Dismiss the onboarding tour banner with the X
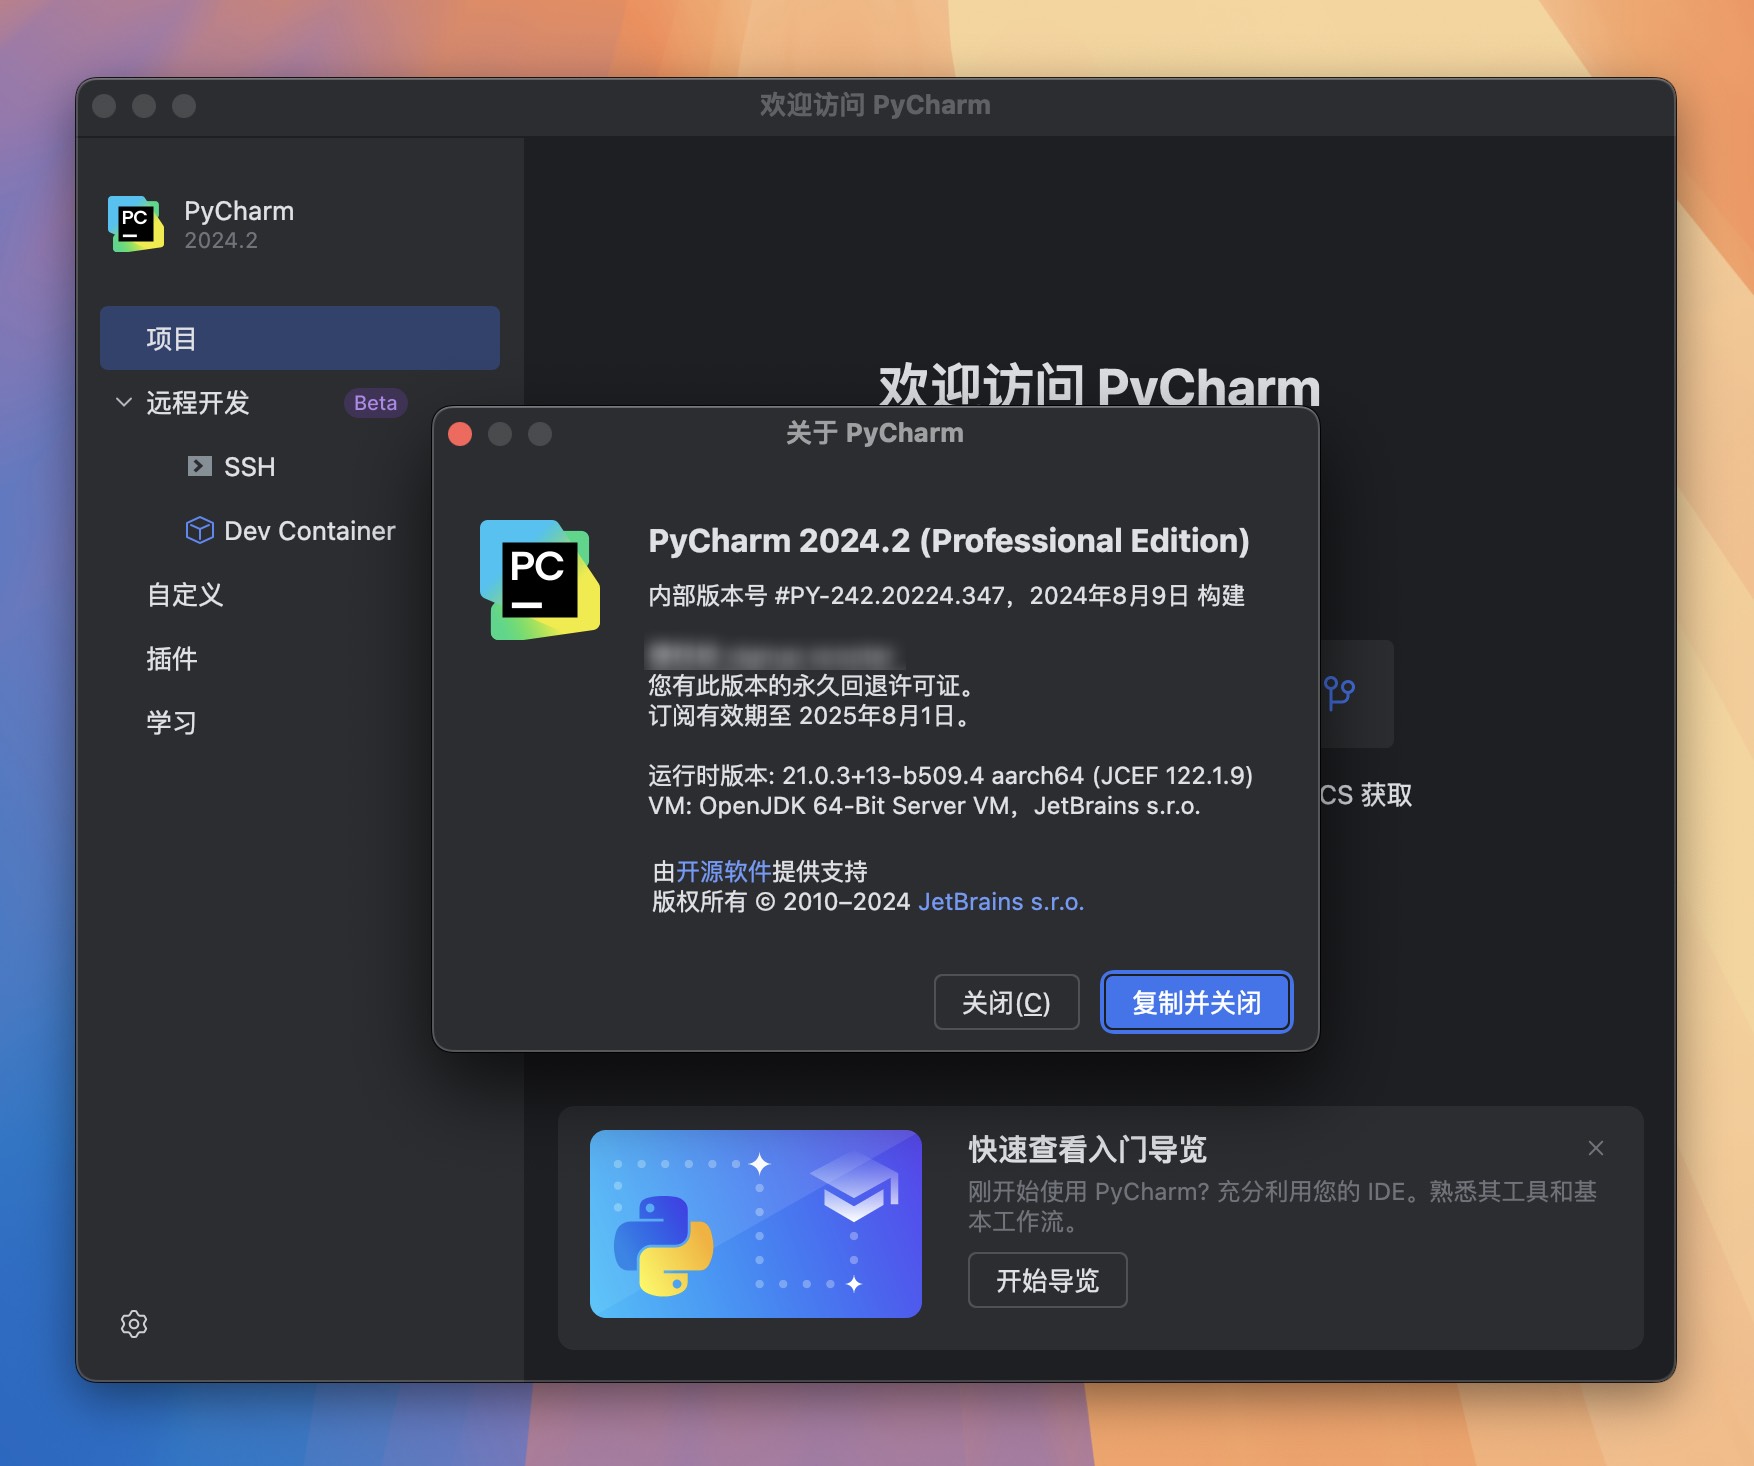This screenshot has height=1466, width=1754. tap(1596, 1148)
